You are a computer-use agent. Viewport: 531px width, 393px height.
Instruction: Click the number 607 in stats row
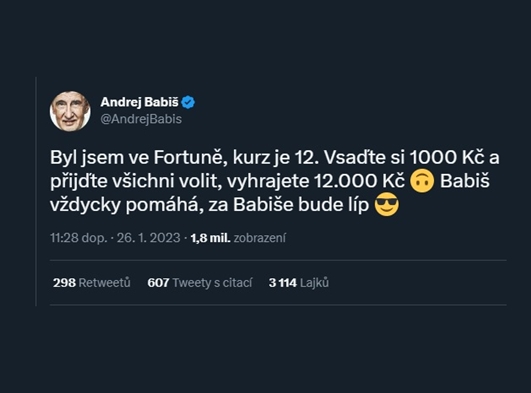158,283
